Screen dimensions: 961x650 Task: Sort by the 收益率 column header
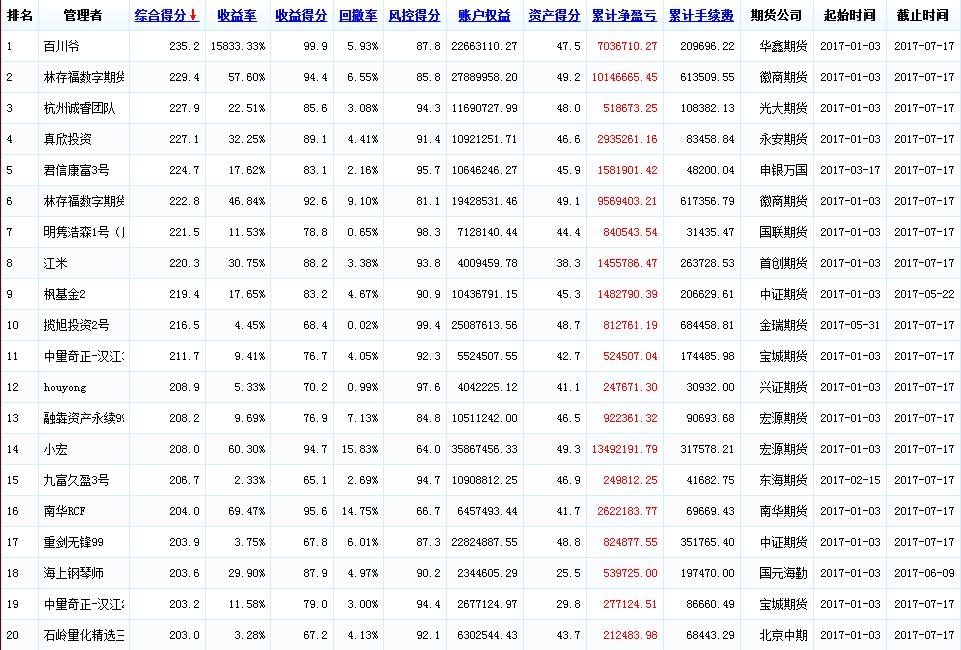click(237, 15)
